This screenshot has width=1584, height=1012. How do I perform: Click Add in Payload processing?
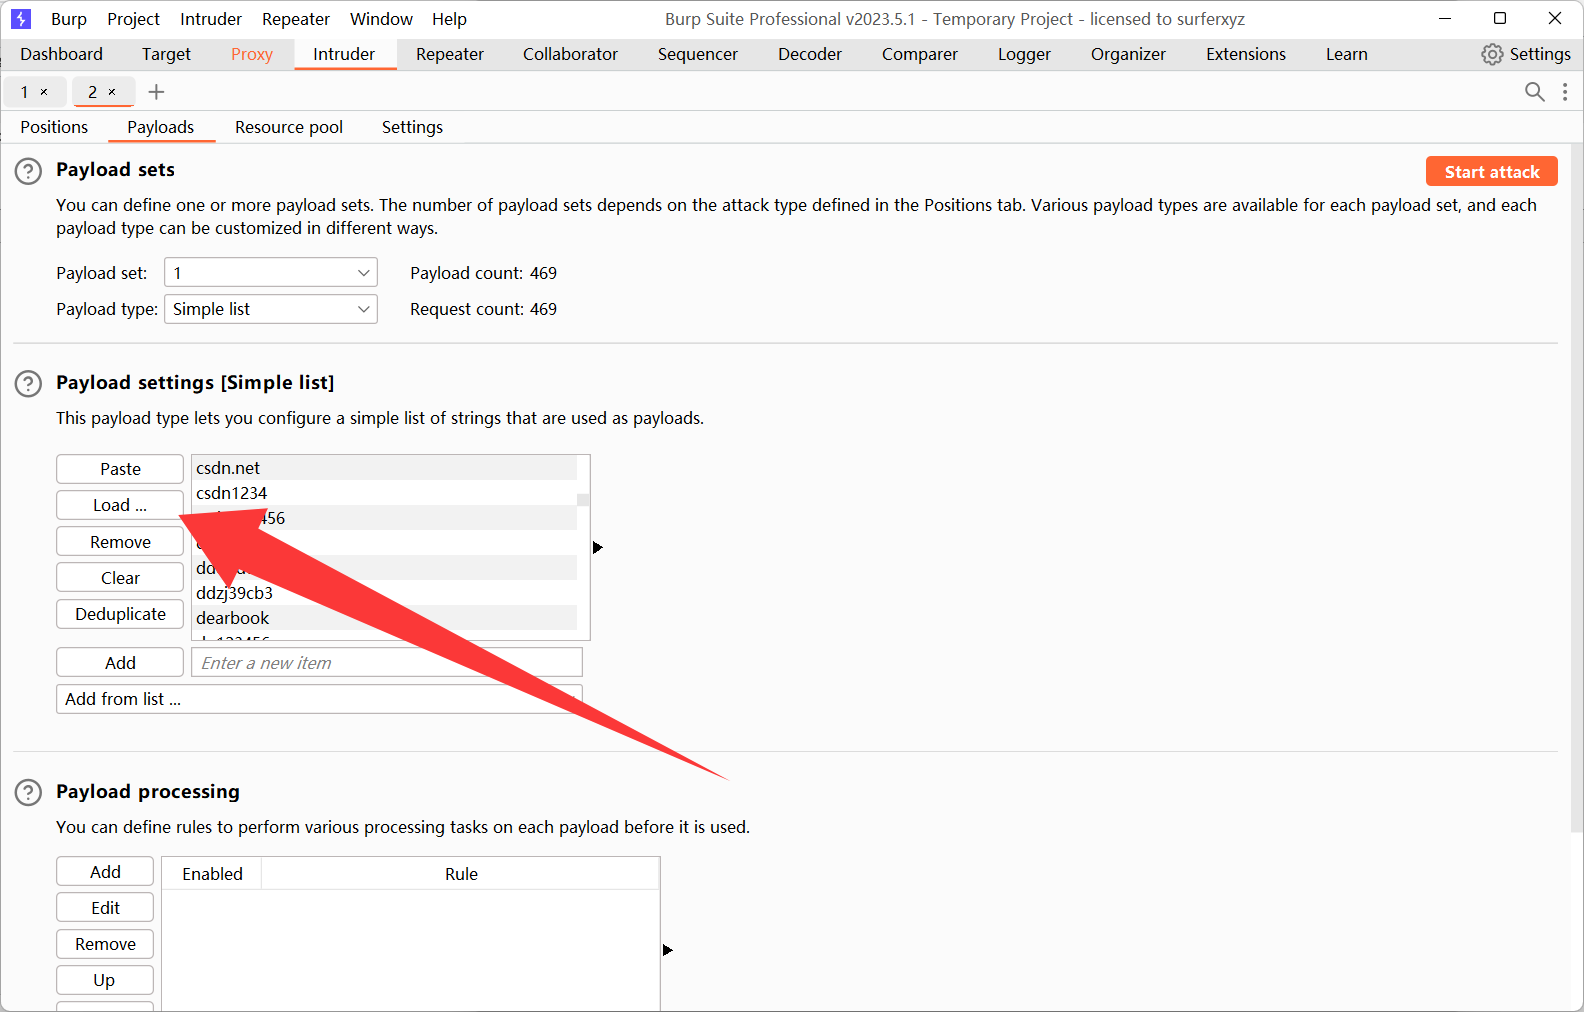[105, 872]
